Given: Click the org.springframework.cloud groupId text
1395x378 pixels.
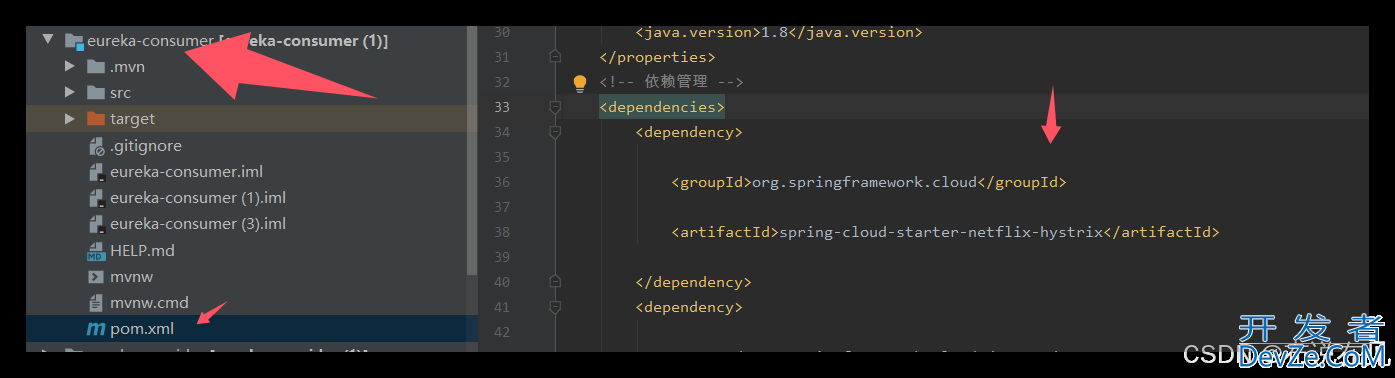Looking at the screenshot, I should (x=863, y=182).
